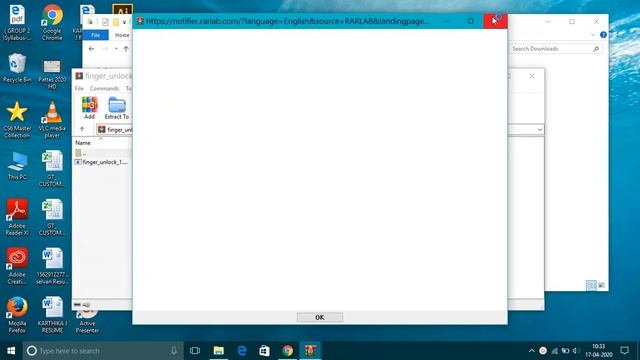
Task: Open Microsoft Store from the taskbar
Action: (264, 351)
